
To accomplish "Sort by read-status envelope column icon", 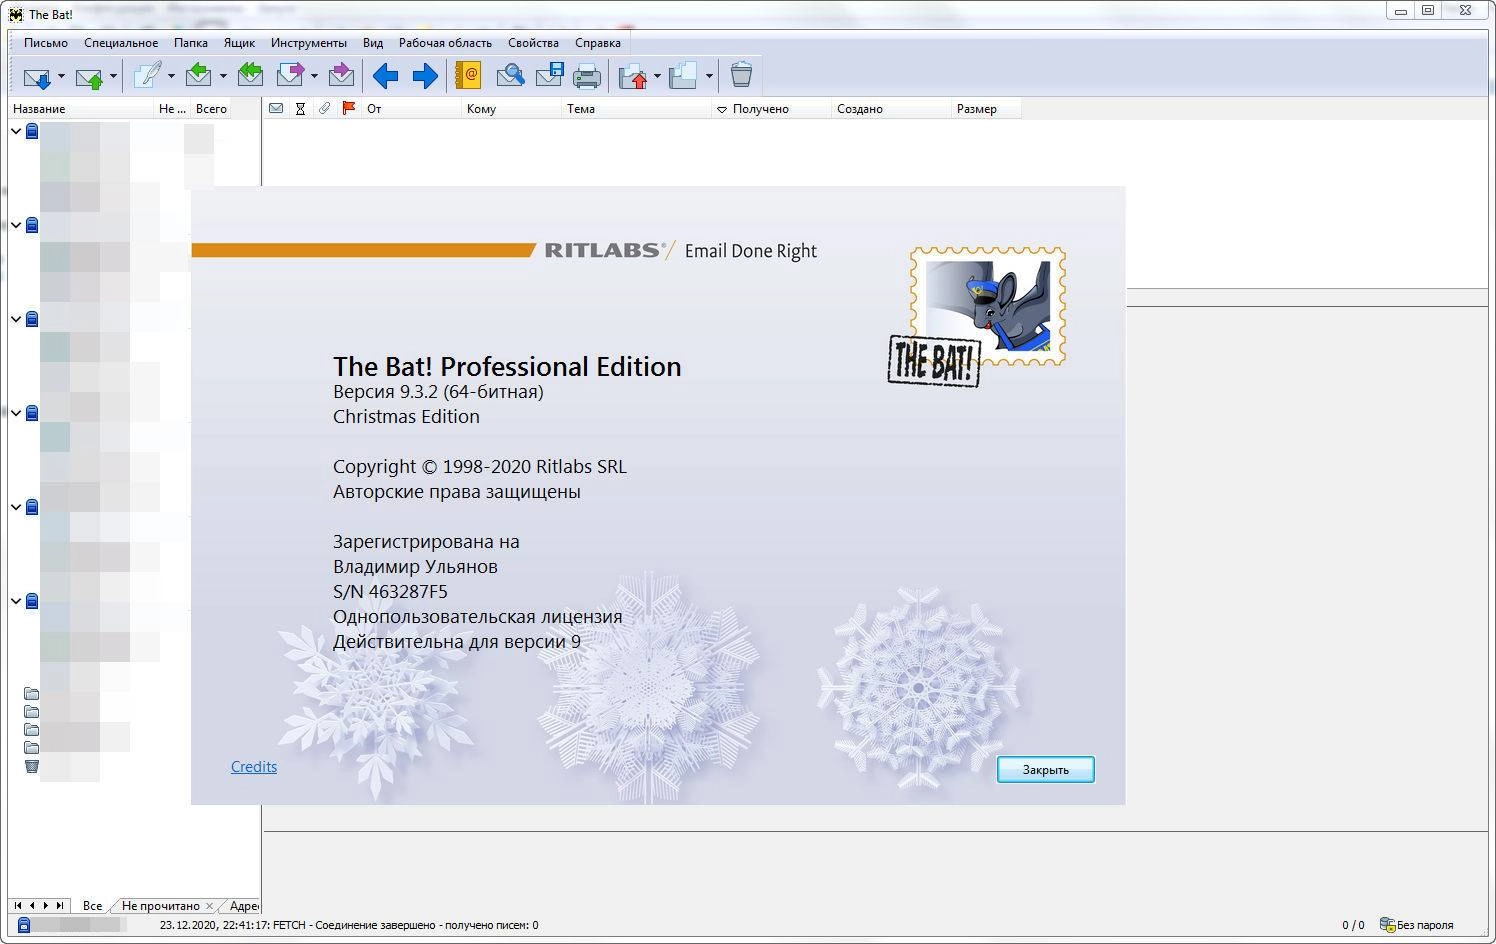I will (x=276, y=109).
